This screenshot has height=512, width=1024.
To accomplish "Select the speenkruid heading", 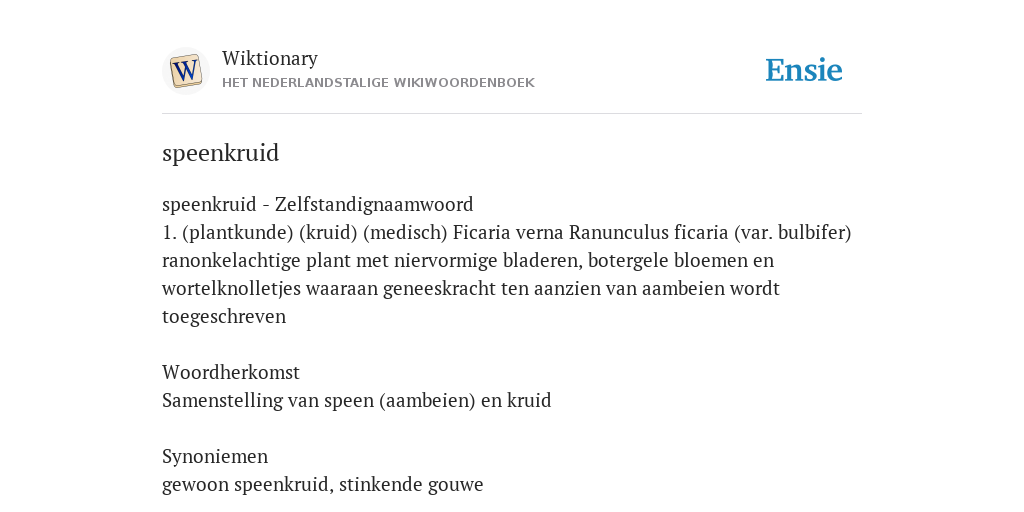I will point(221,153).
